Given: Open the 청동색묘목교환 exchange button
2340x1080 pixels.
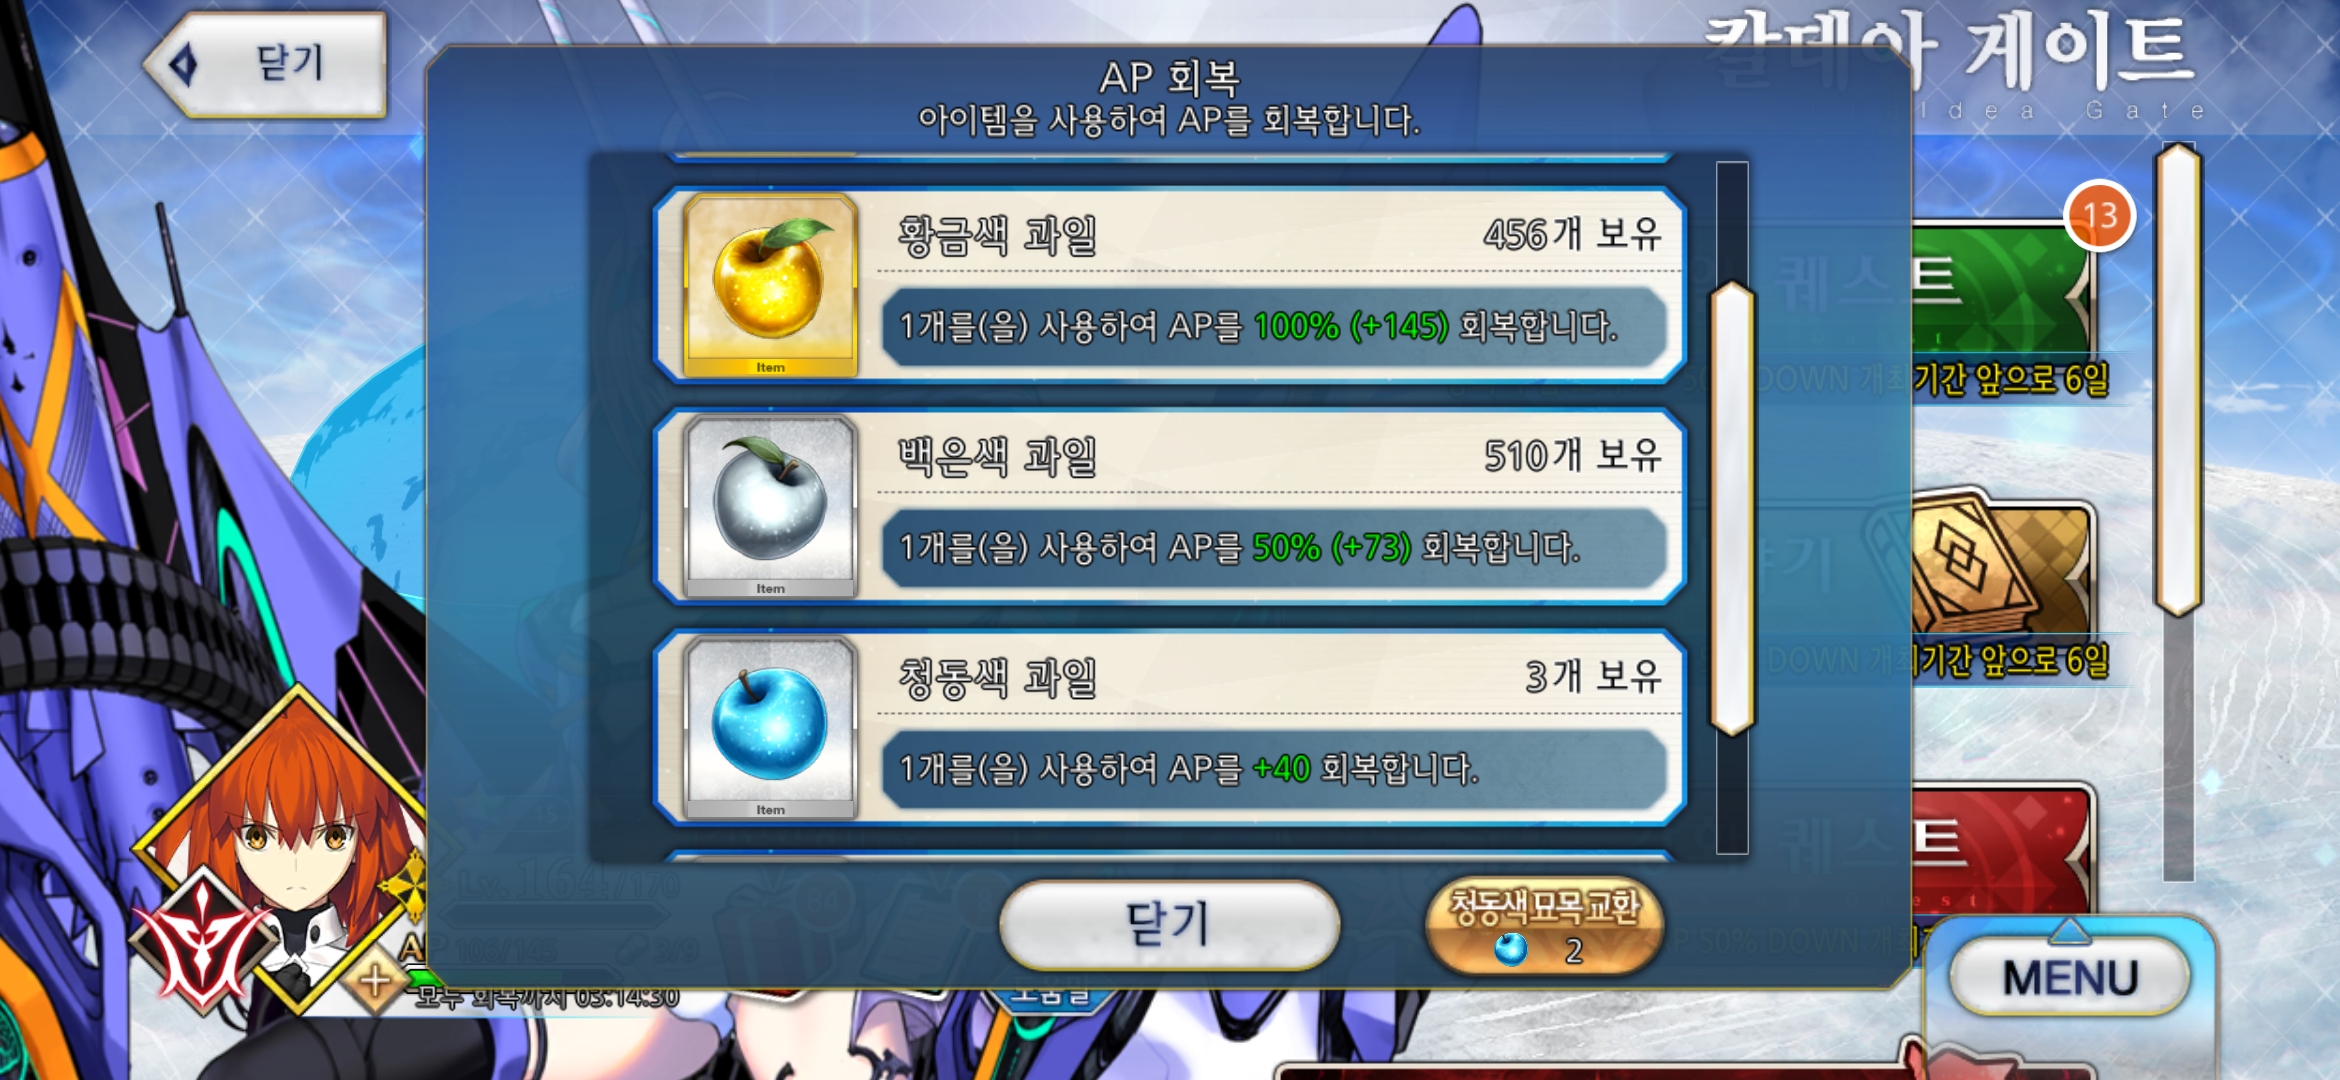Looking at the screenshot, I should coord(1545,927).
